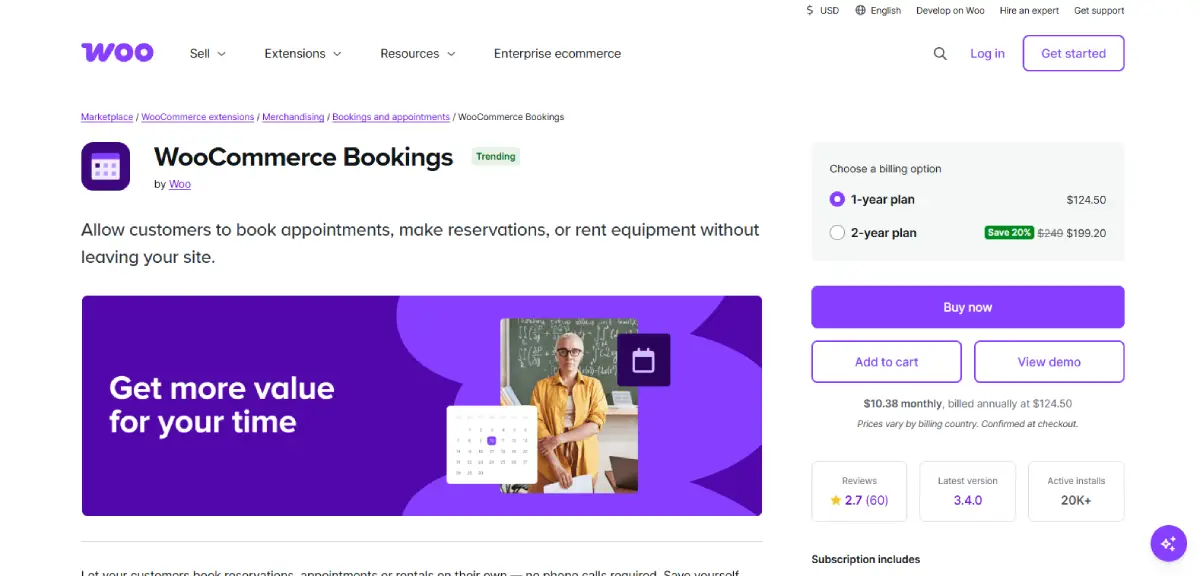The image size is (1200, 576).
Task: Expand the Sell dropdown menu
Action: (208, 54)
